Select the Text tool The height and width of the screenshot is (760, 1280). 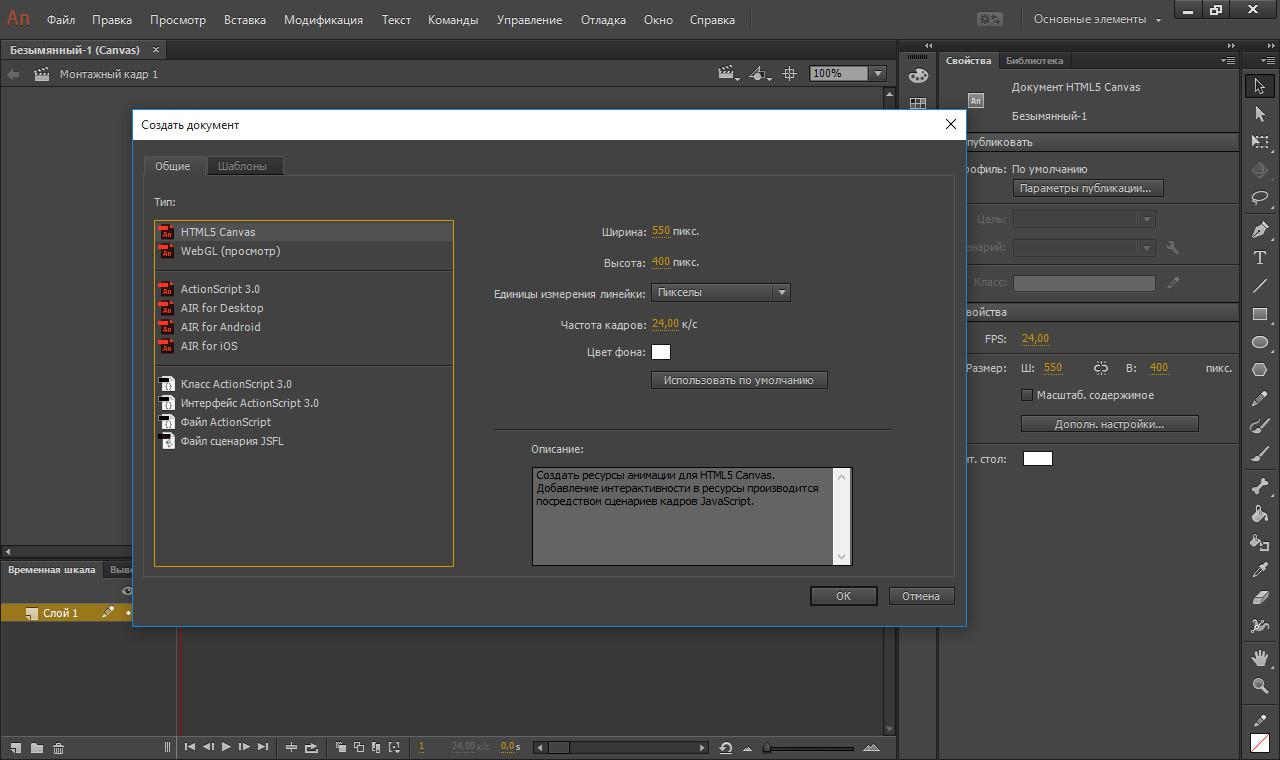(x=1260, y=258)
